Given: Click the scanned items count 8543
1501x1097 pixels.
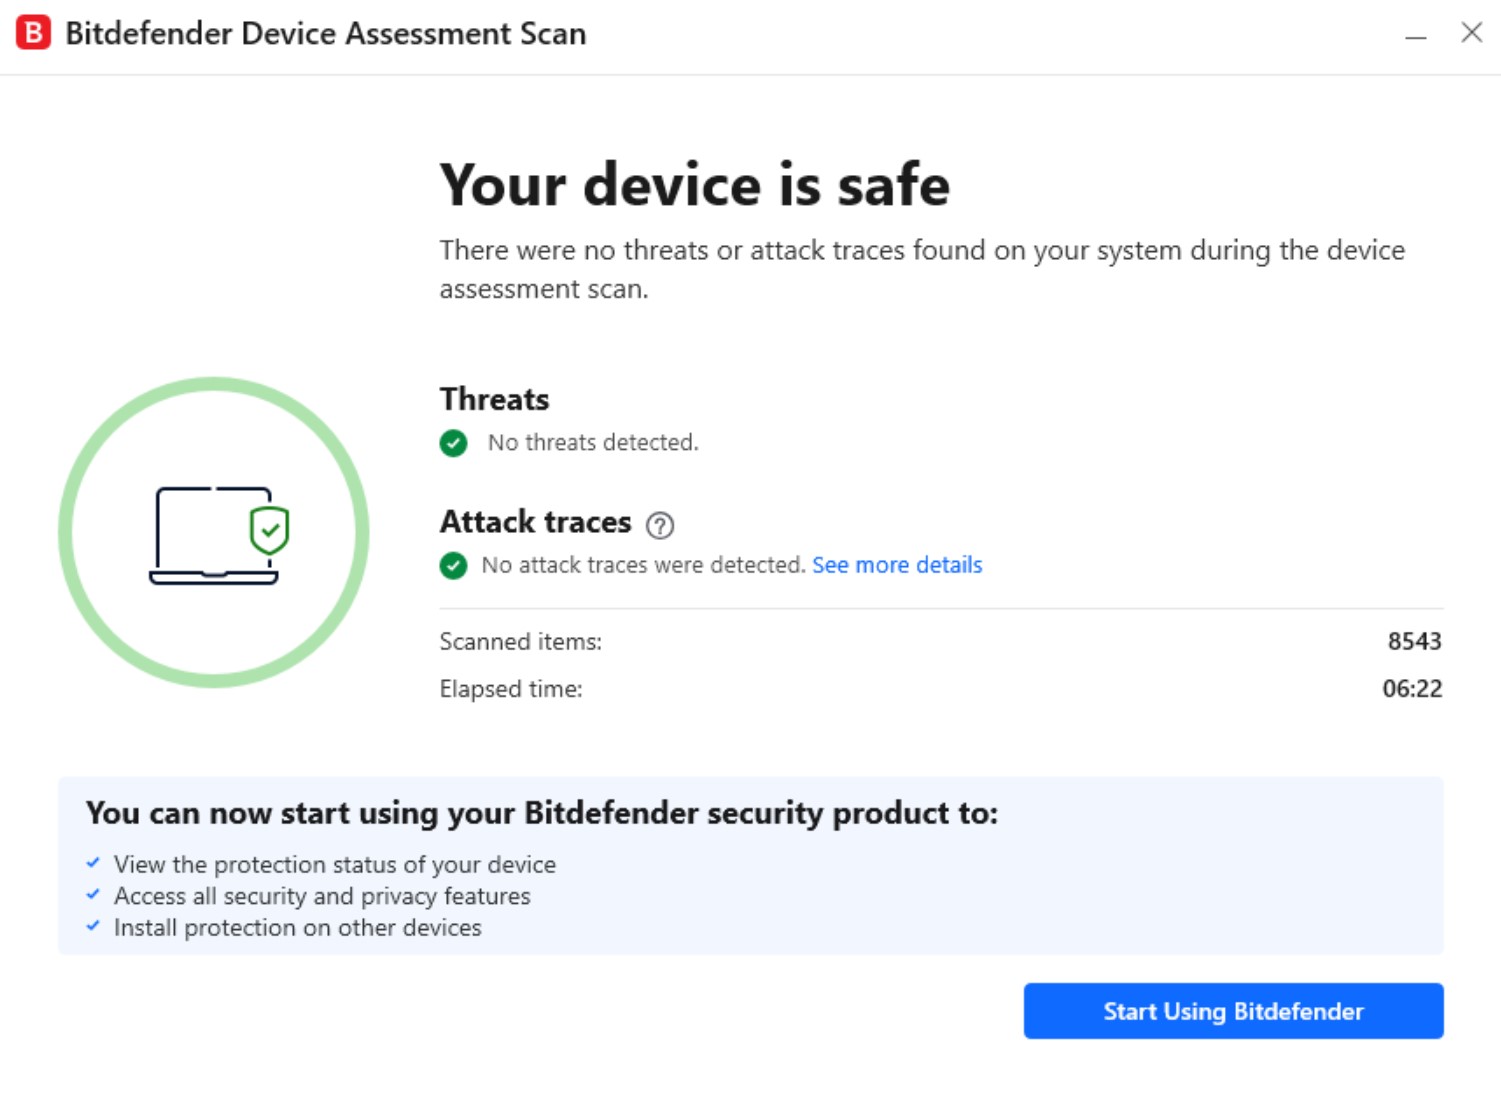Looking at the screenshot, I should [1414, 641].
